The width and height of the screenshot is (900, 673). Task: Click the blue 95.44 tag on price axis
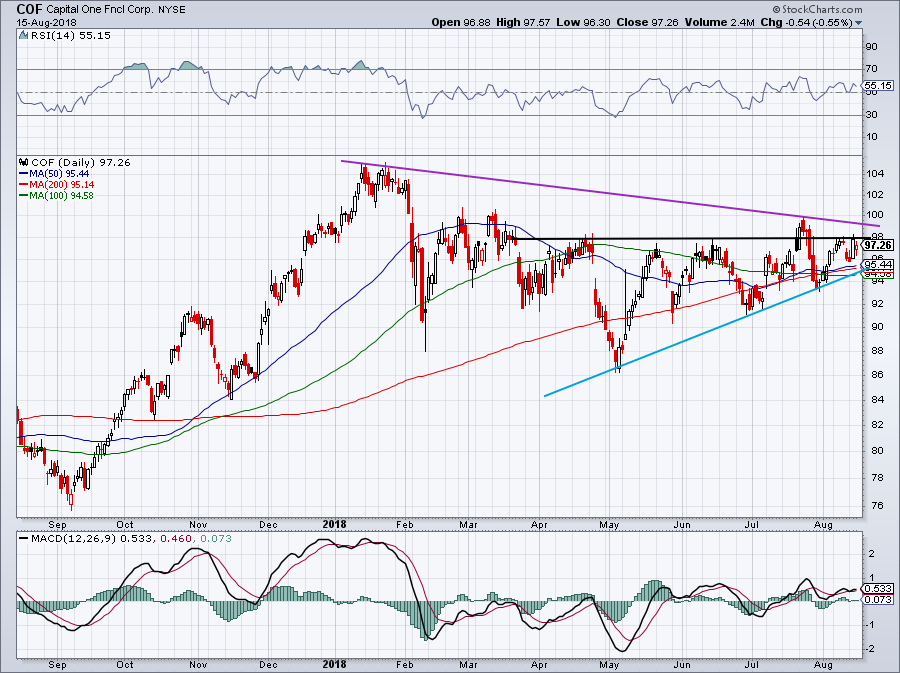pos(878,264)
